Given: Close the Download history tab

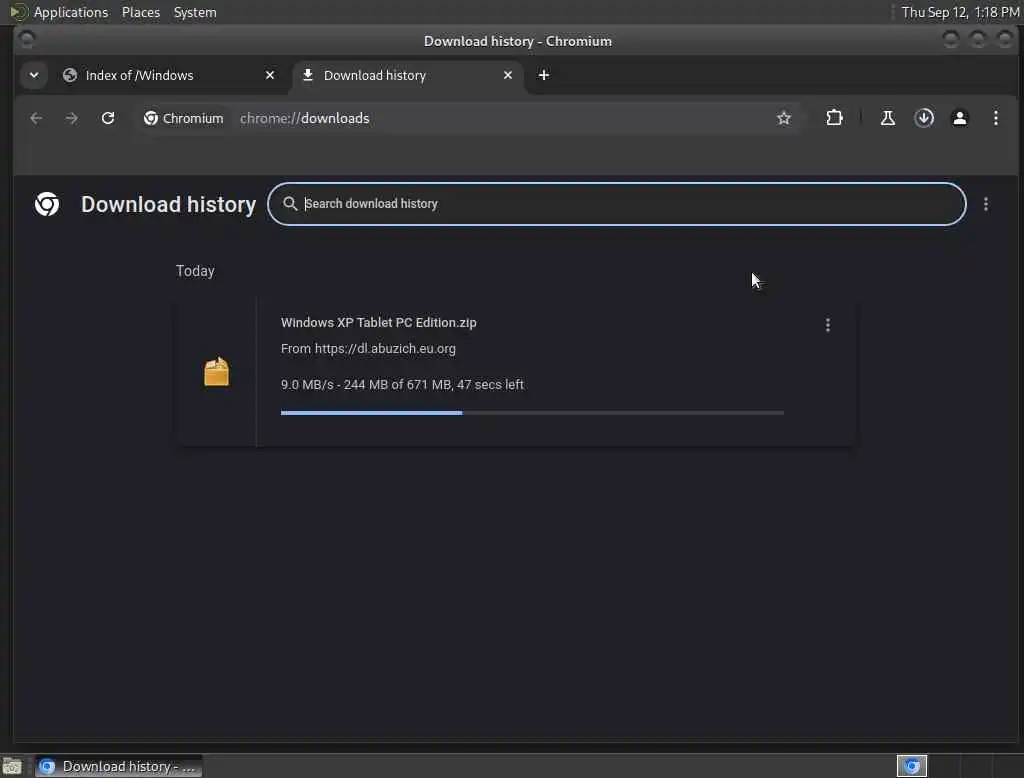Looking at the screenshot, I should [508, 75].
